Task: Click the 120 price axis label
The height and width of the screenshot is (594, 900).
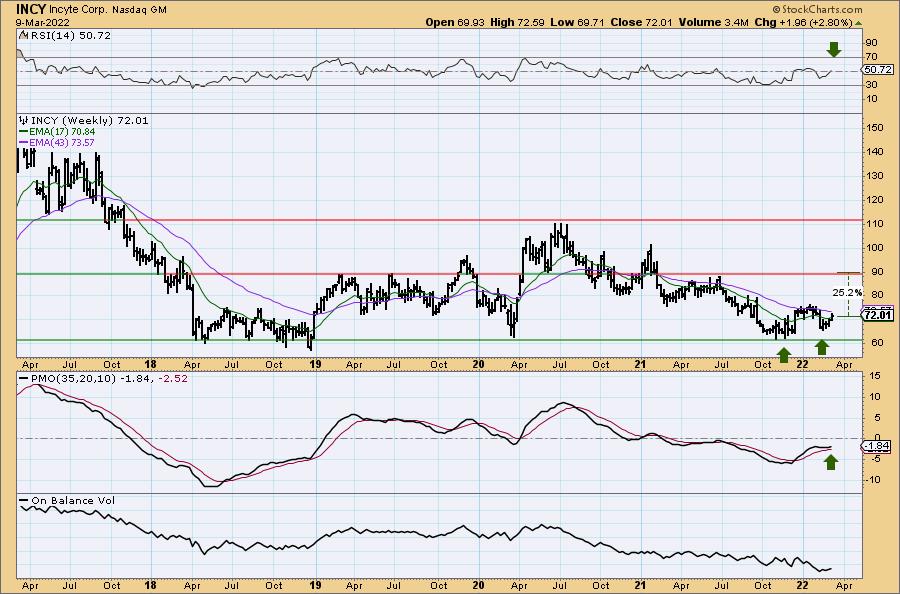Action: (876, 200)
